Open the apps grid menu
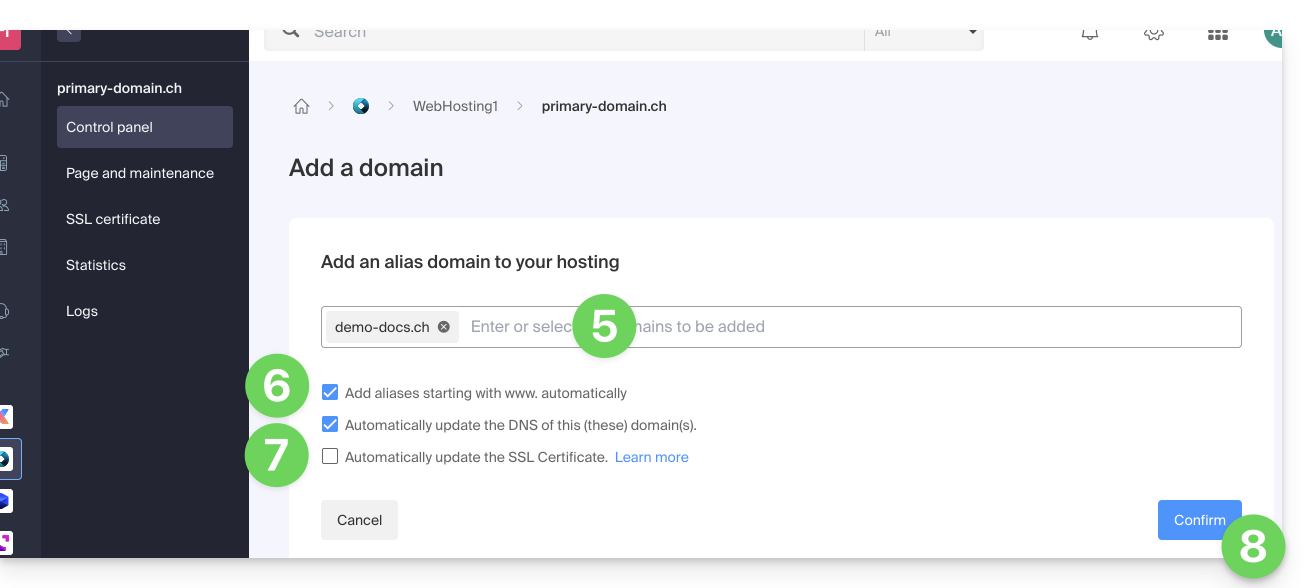The width and height of the screenshot is (1312, 588). click(1217, 35)
